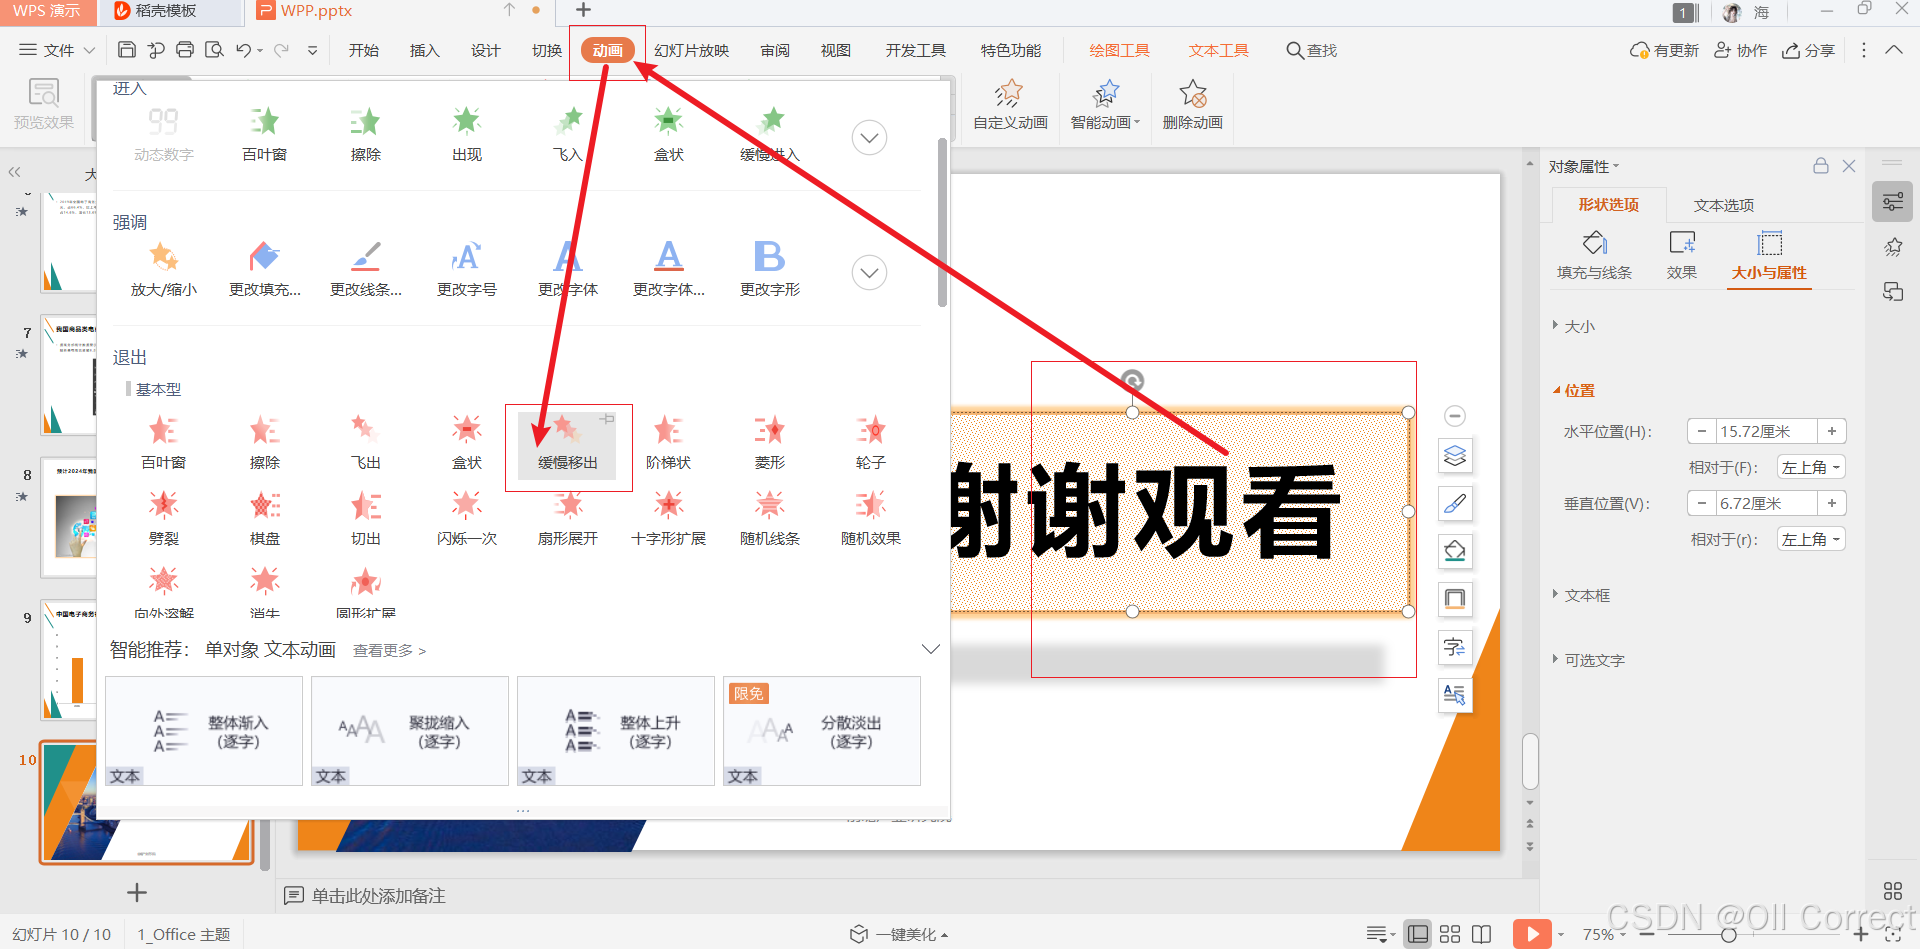The image size is (1920, 949).
Task: Choose the 菱形 exit animation
Action: 769,443
